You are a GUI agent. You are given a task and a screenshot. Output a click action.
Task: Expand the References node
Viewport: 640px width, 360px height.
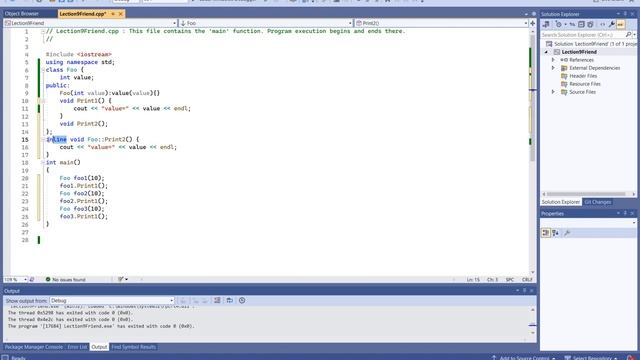(553, 60)
